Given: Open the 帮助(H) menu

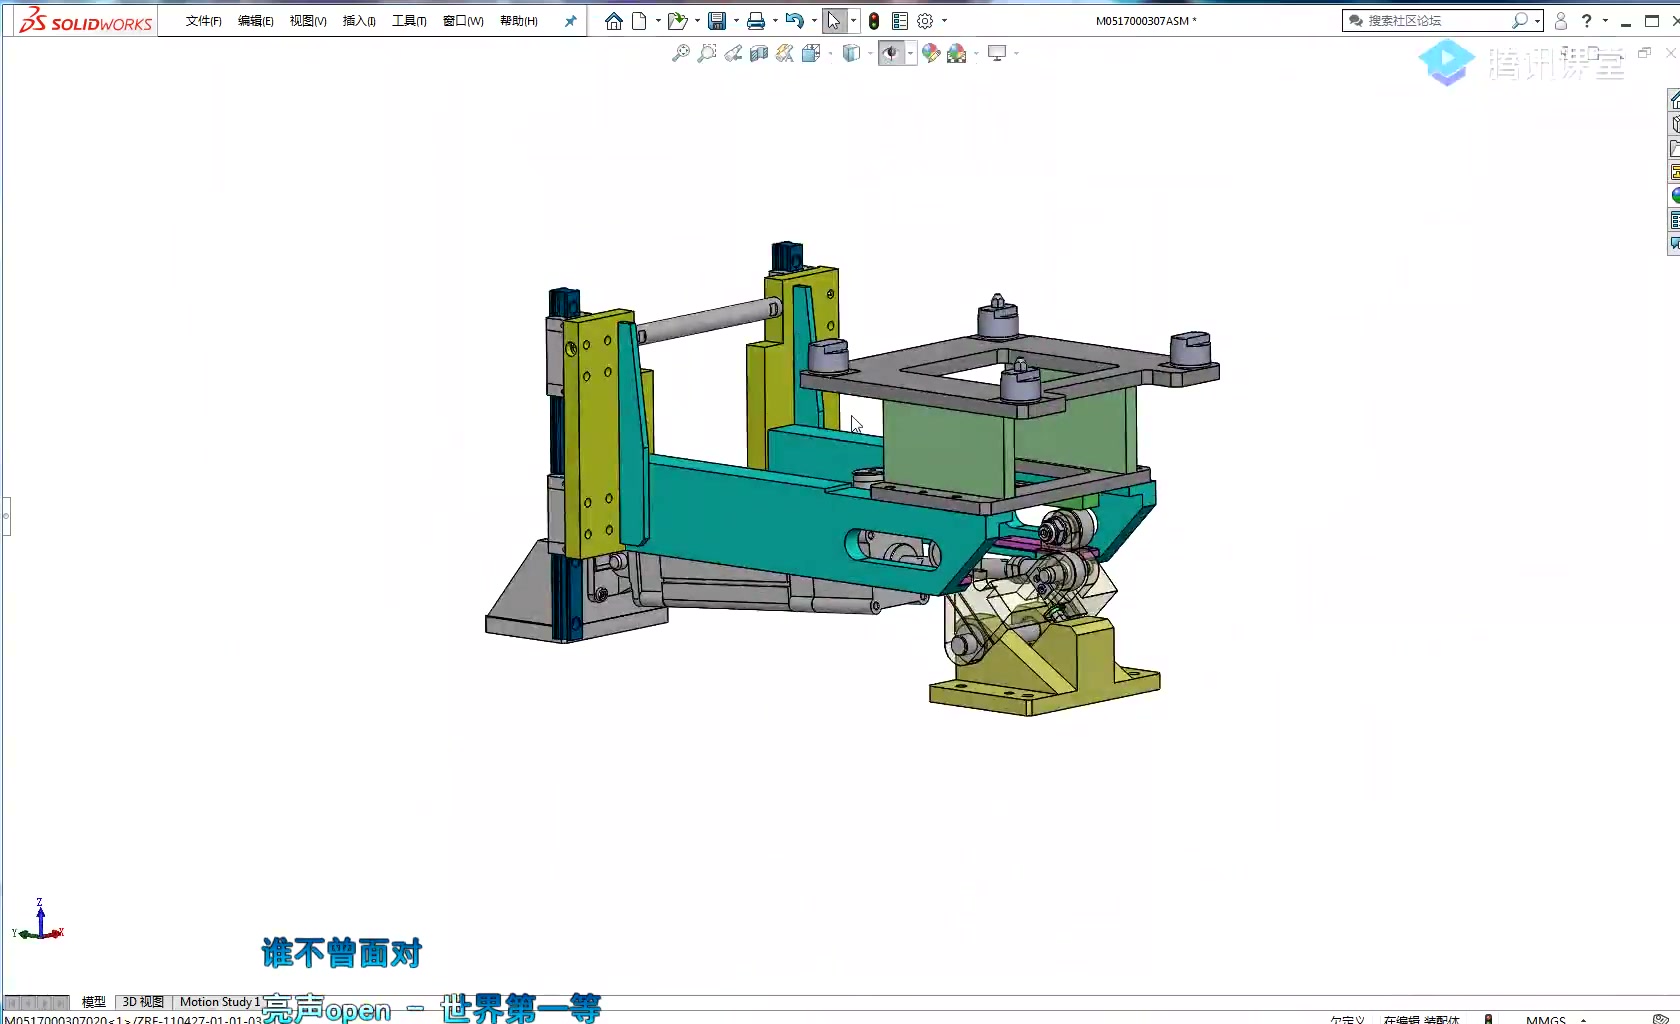Looking at the screenshot, I should pyautogui.click(x=519, y=21).
